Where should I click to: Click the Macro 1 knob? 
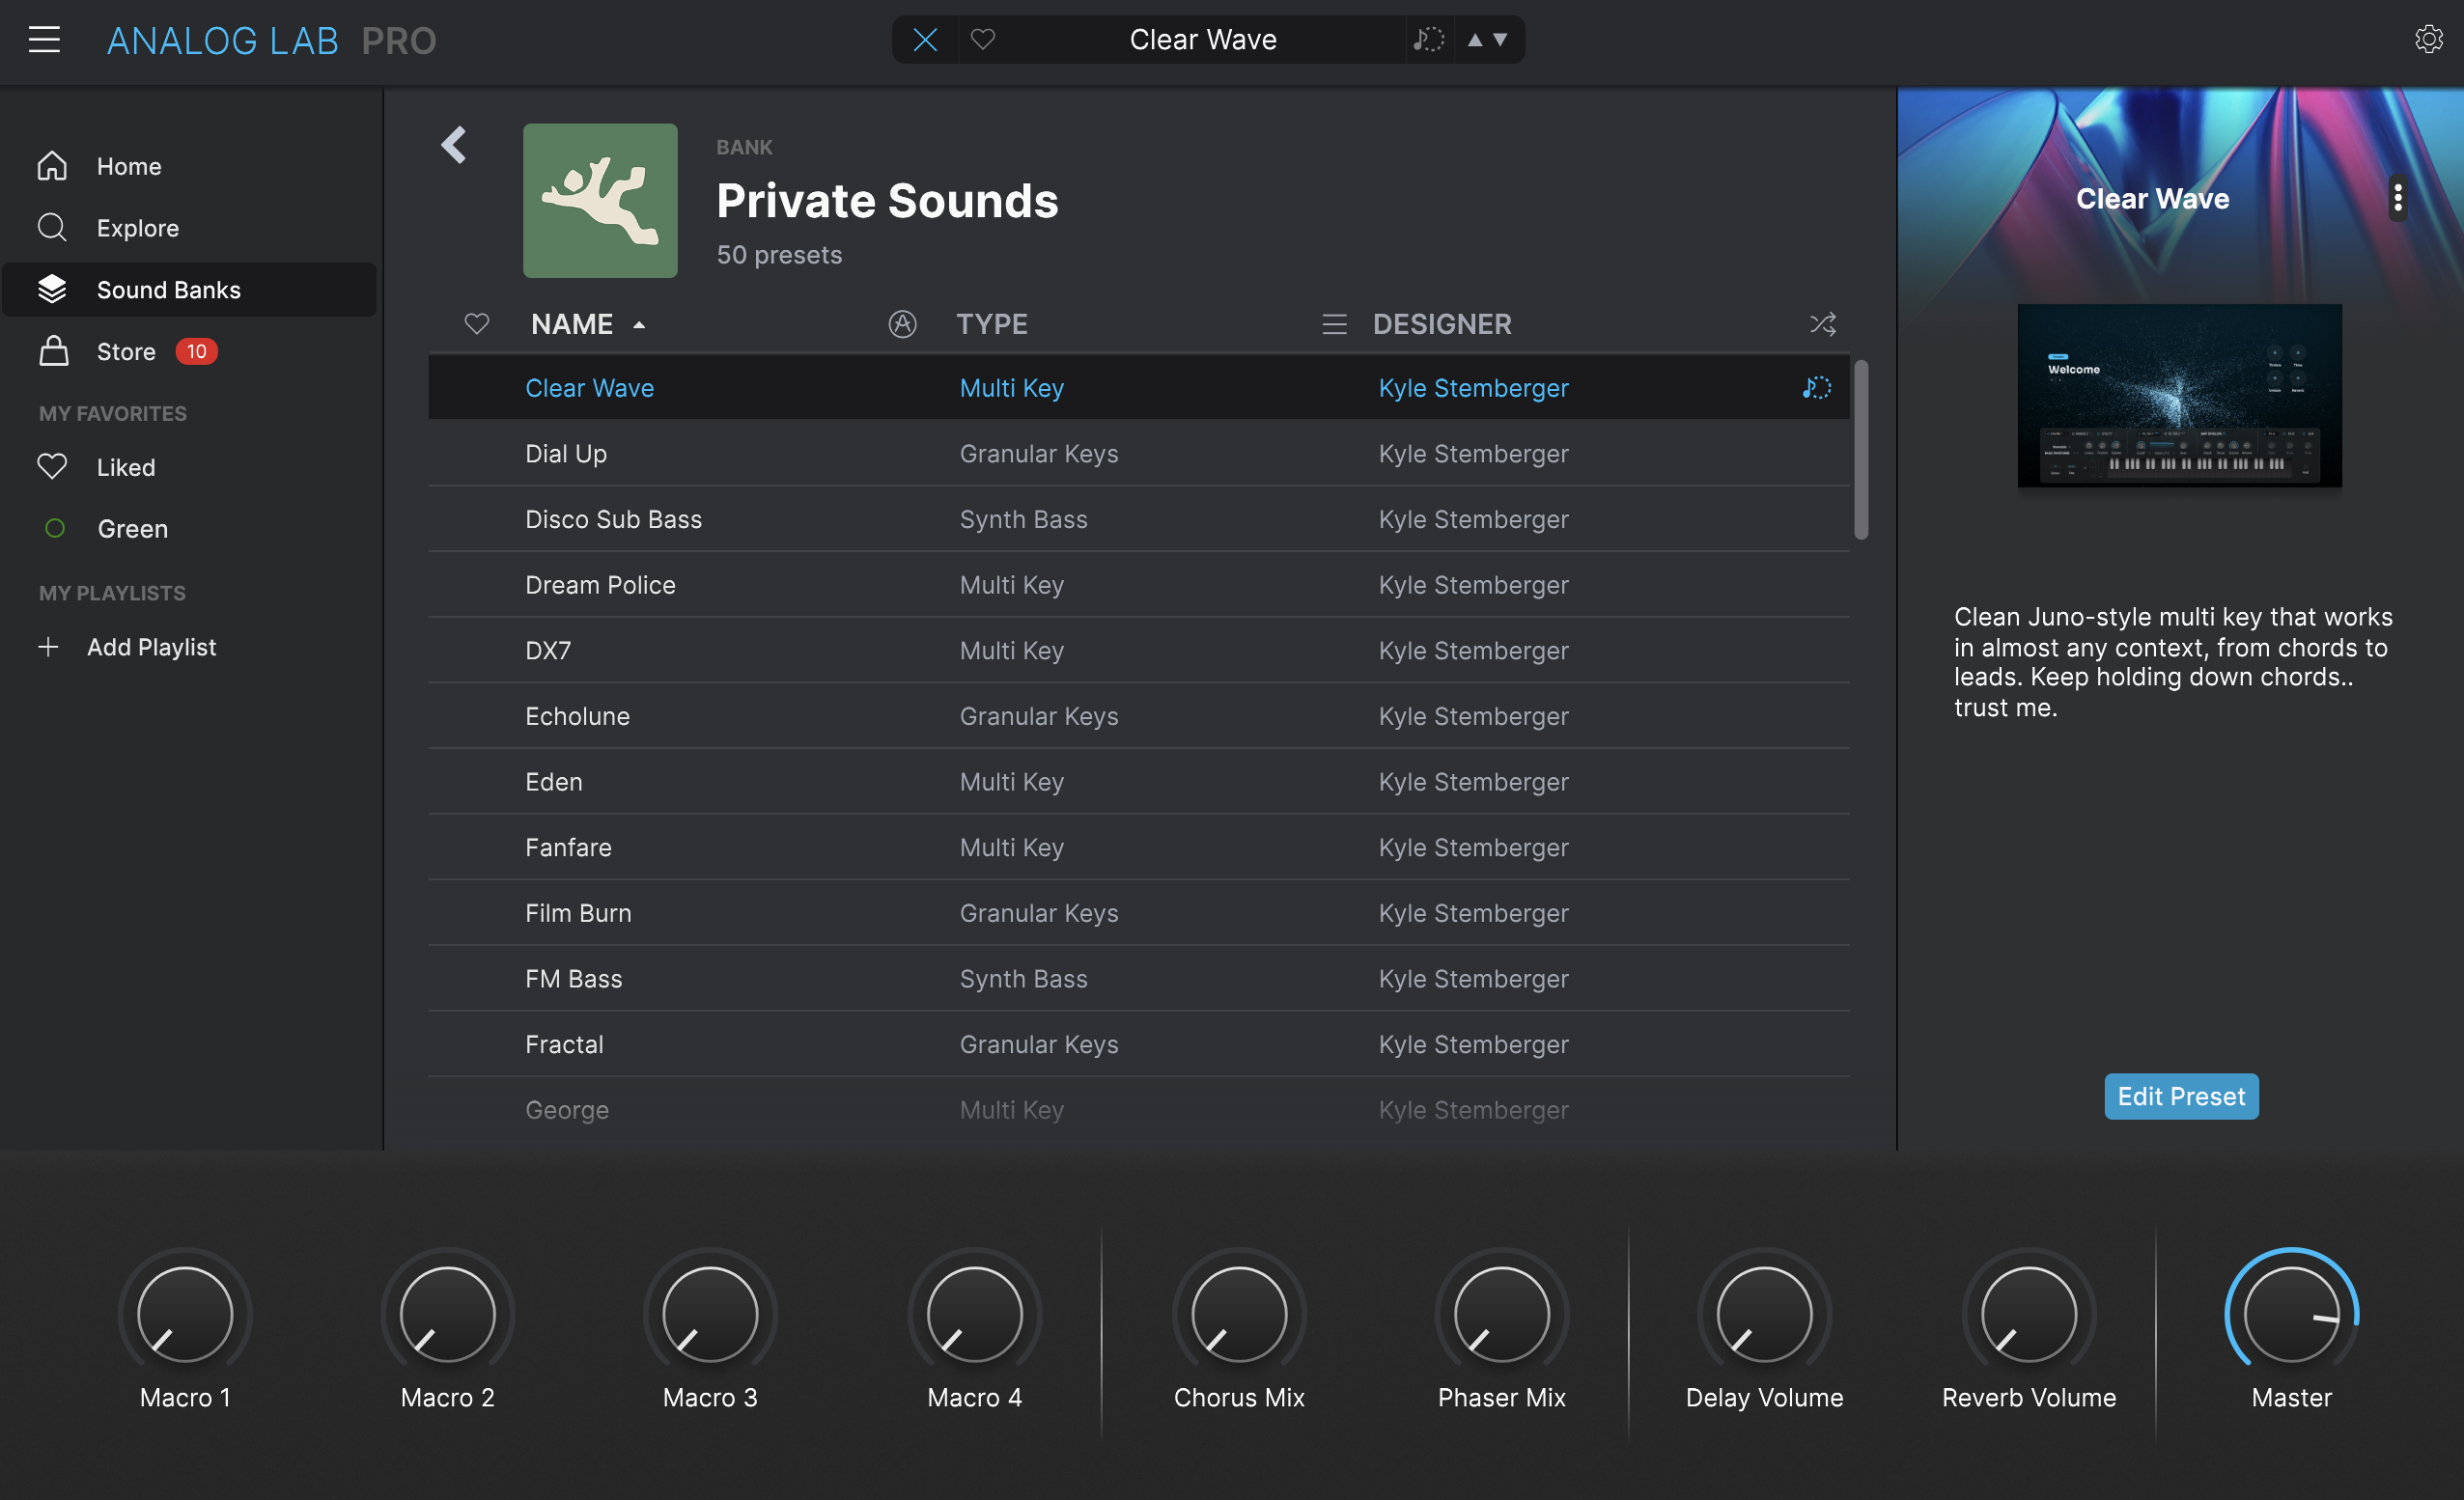coord(185,1314)
